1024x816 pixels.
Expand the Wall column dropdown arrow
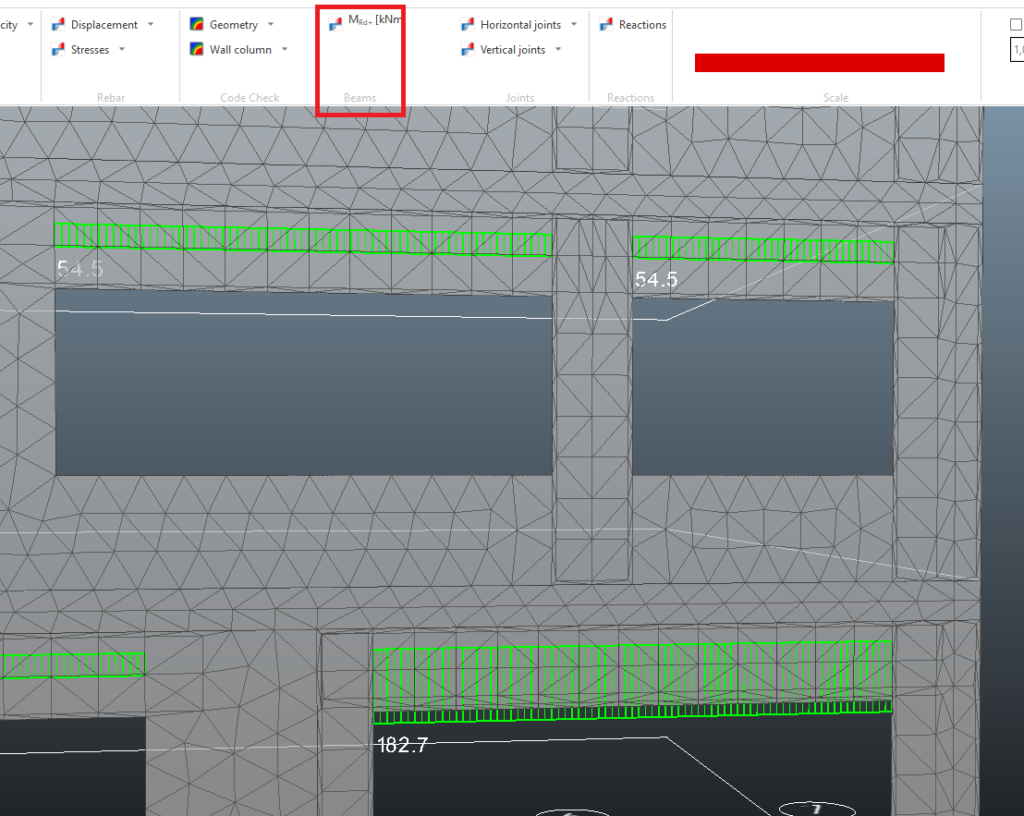point(284,50)
